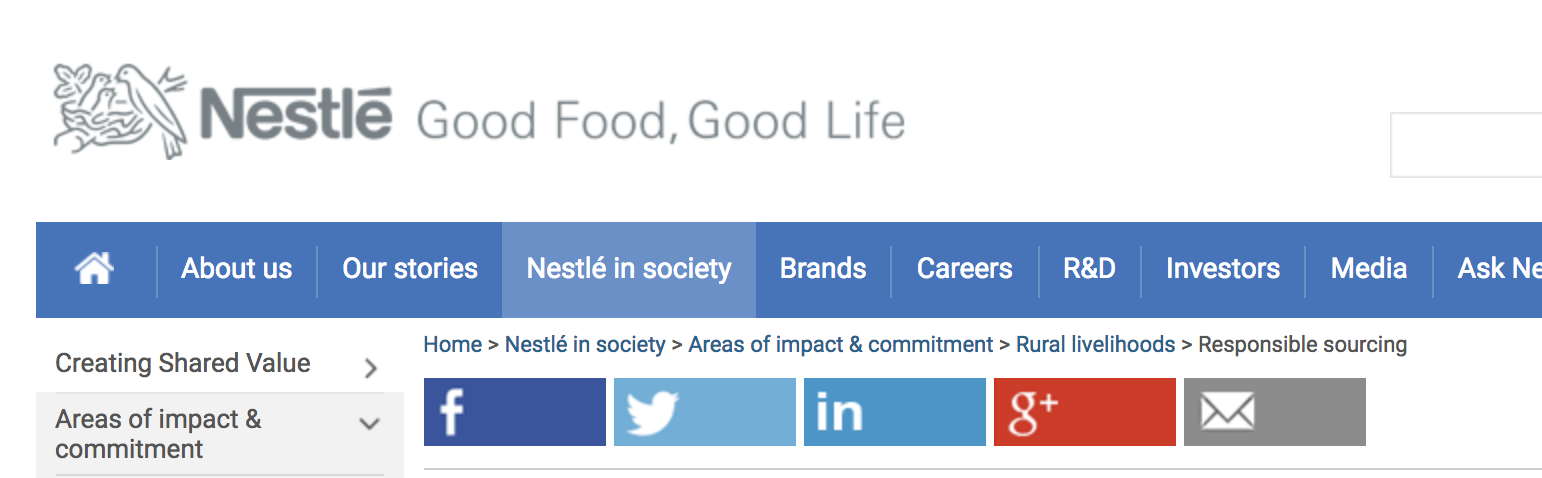Share page via Twitter bird icon
This screenshot has height=478, width=1542.
[x=705, y=412]
